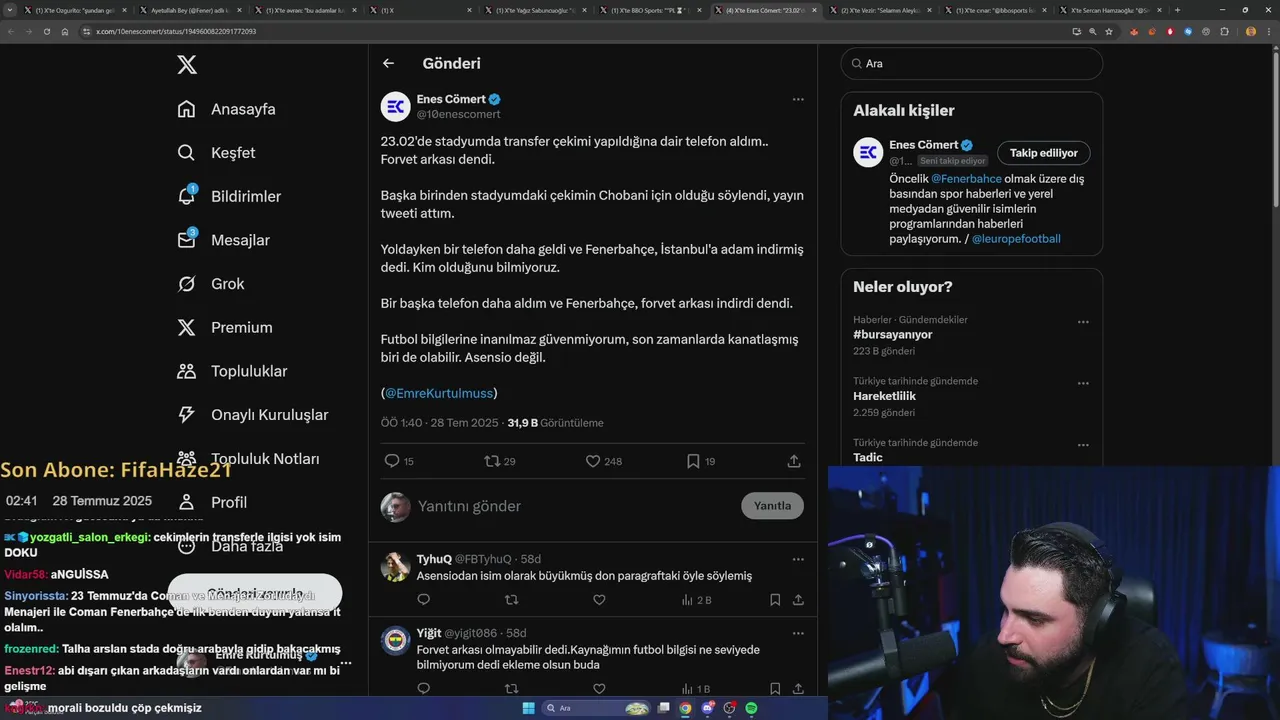Switch to X'te BBO Sports tab

[652, 10]
